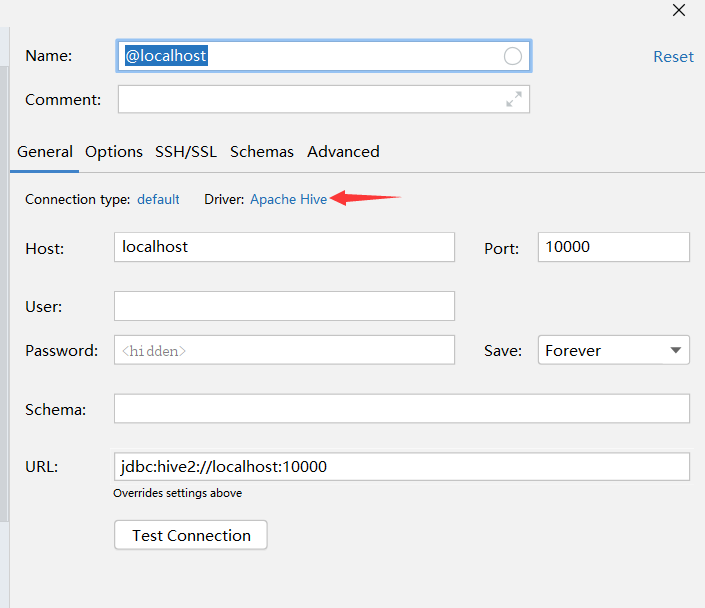Switch to the General tab
705x608 pixels.
tap(45, 152)
